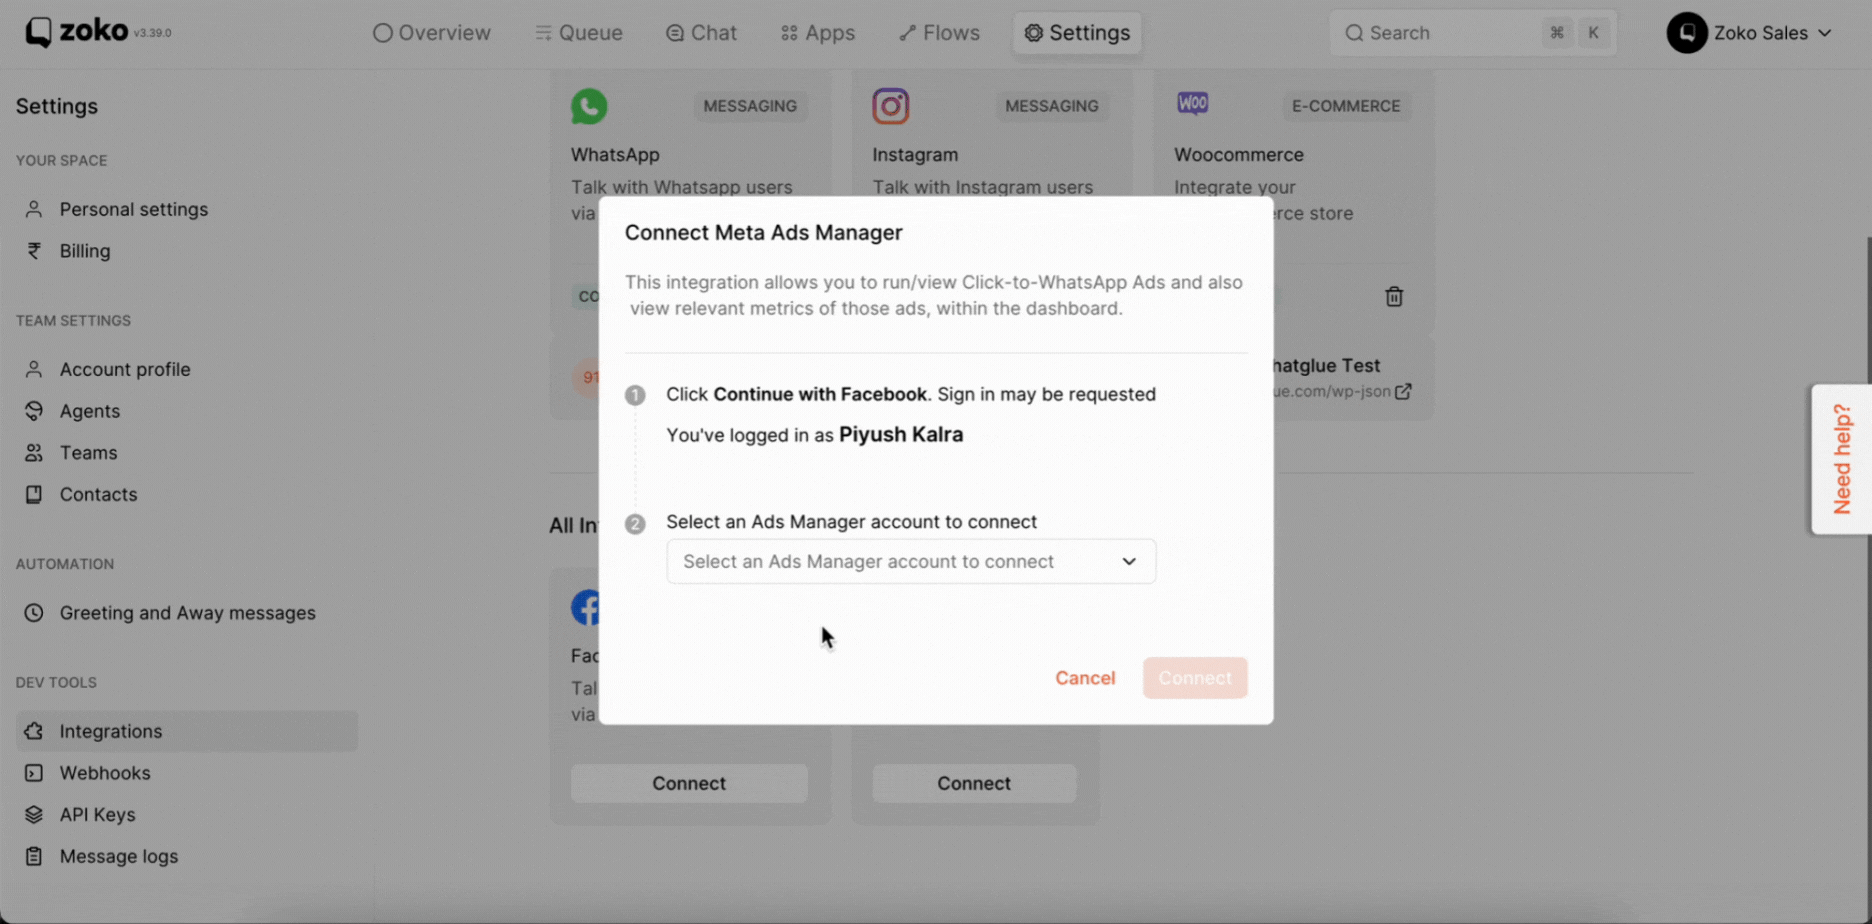Click the API Keys layers icon
The width and height of the screenshot is (1872, 924).
[34, 815]
